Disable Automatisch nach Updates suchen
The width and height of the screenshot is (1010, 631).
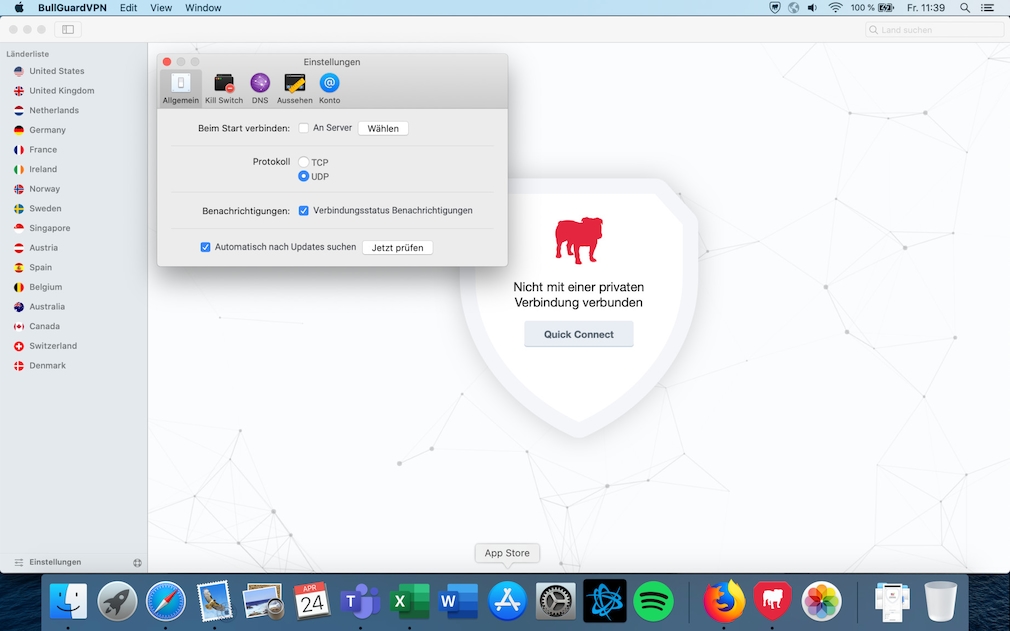click(x=205, y=247)
